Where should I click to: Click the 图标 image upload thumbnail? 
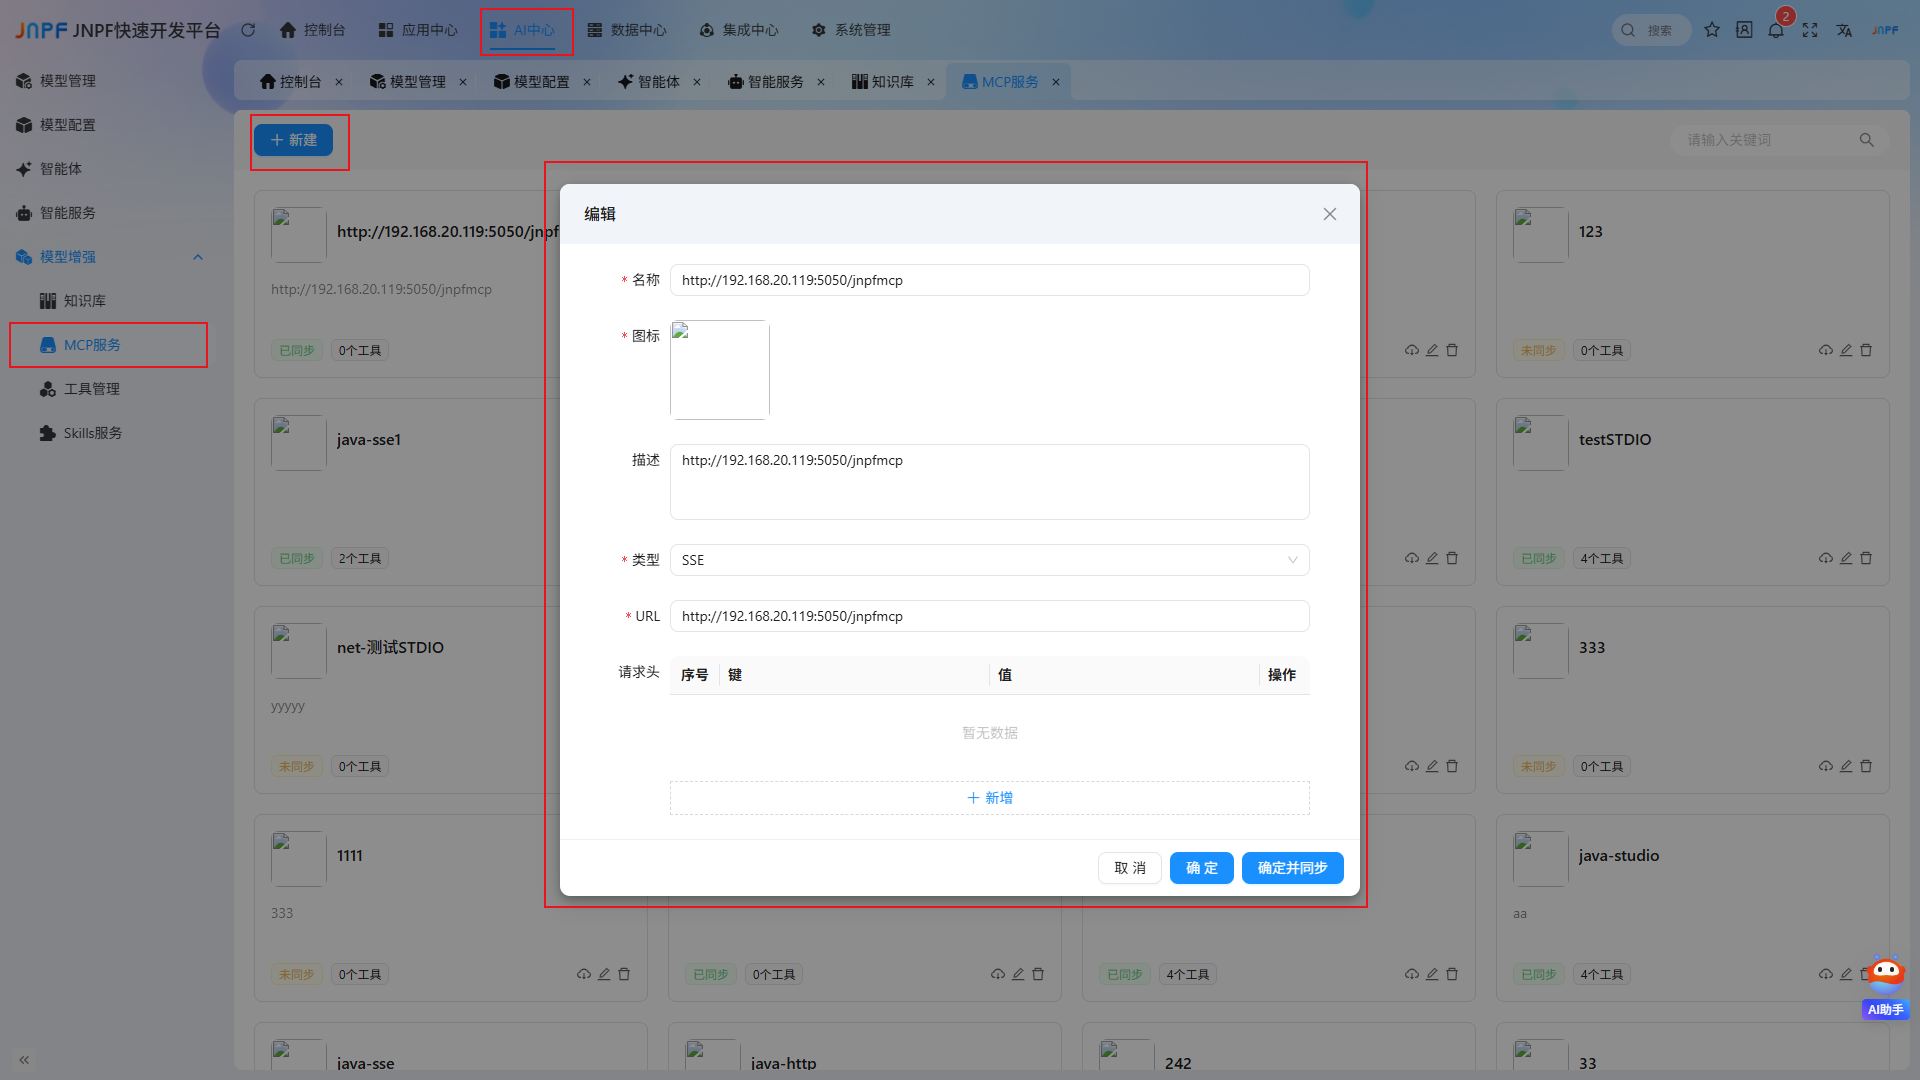720,370
